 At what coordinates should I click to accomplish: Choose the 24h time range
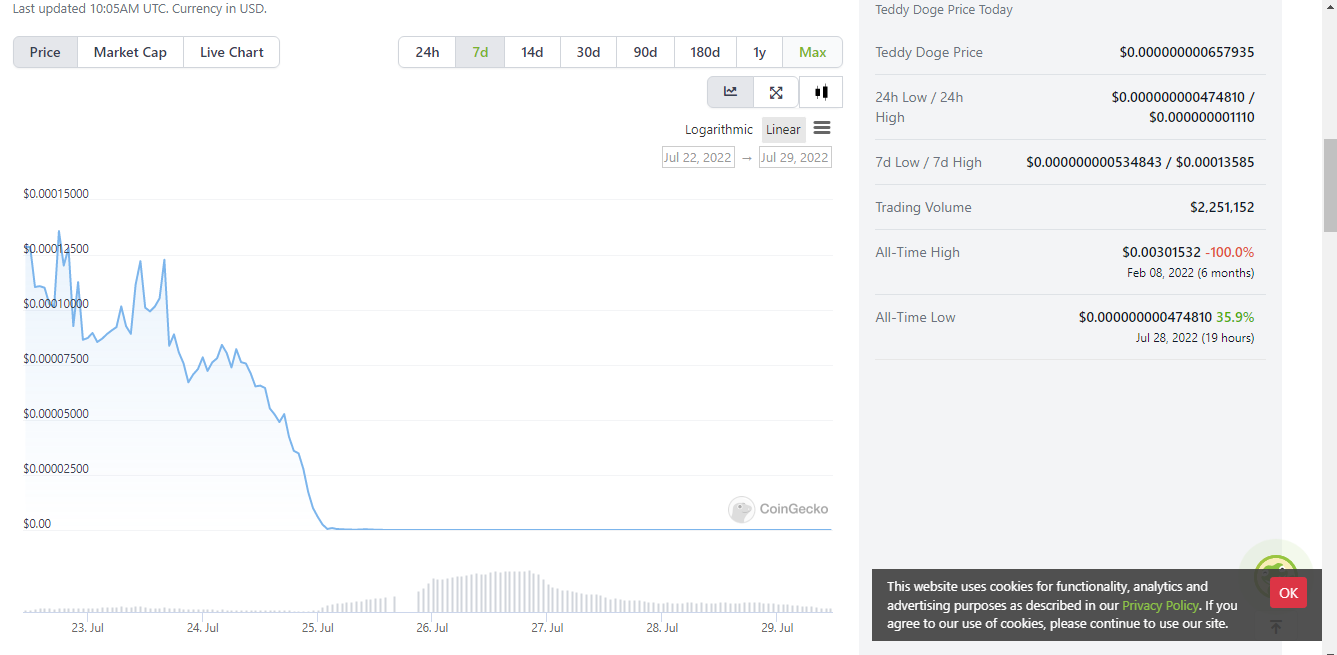pos(427,52)
